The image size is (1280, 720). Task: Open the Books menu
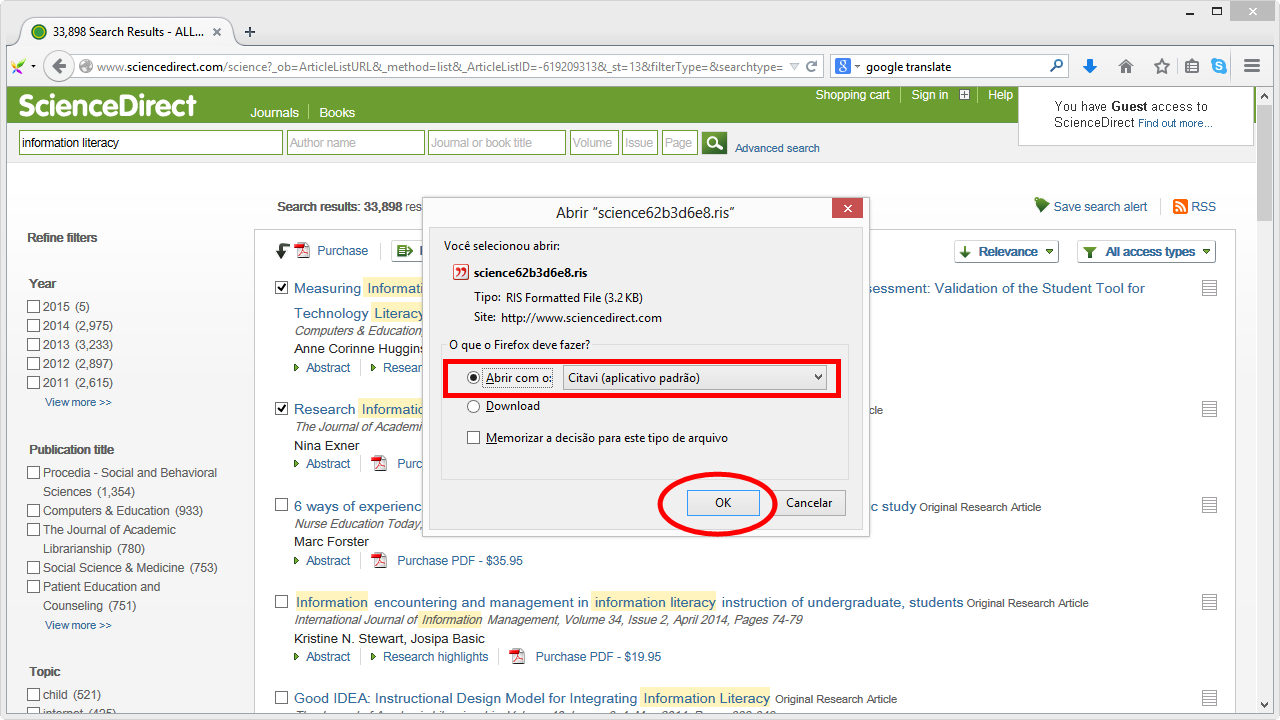(x=337, y=113)
